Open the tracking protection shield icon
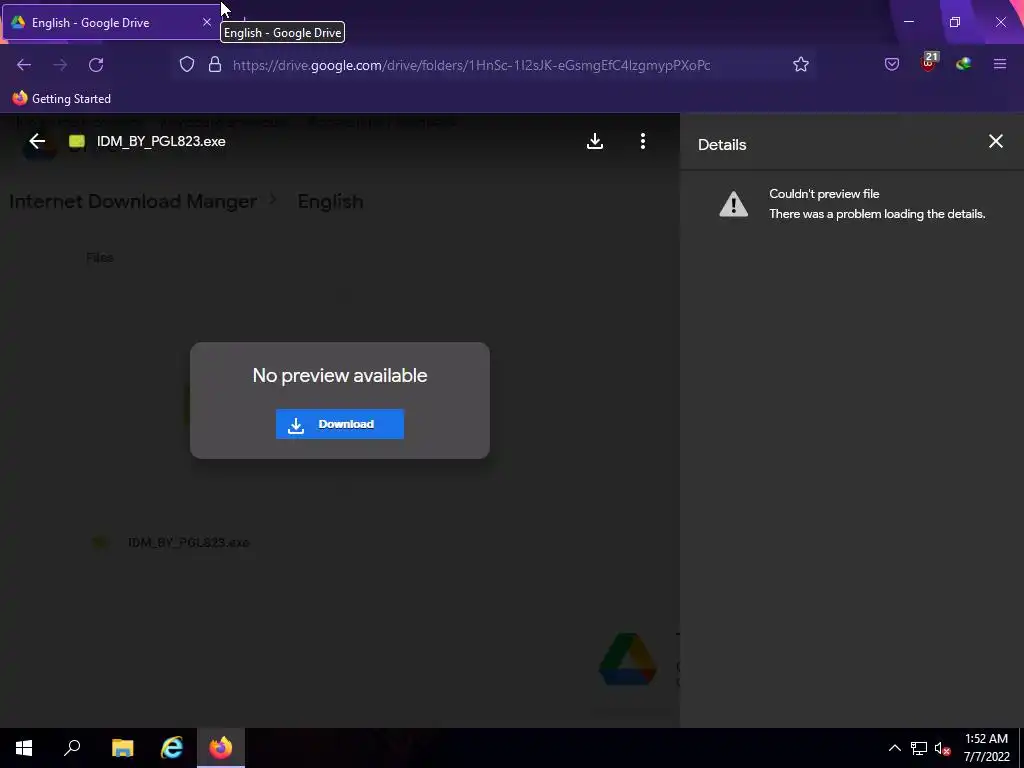Screen dimensions: 1024x768 click(187, 65)
